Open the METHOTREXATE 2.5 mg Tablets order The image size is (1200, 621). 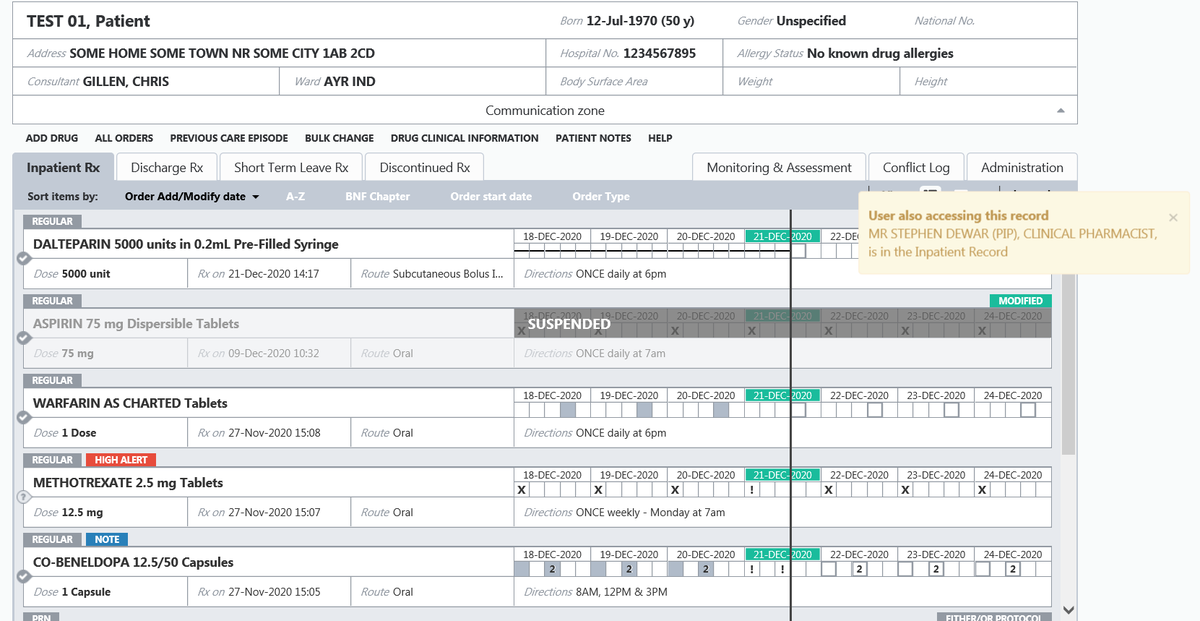[x=128, y=483]
